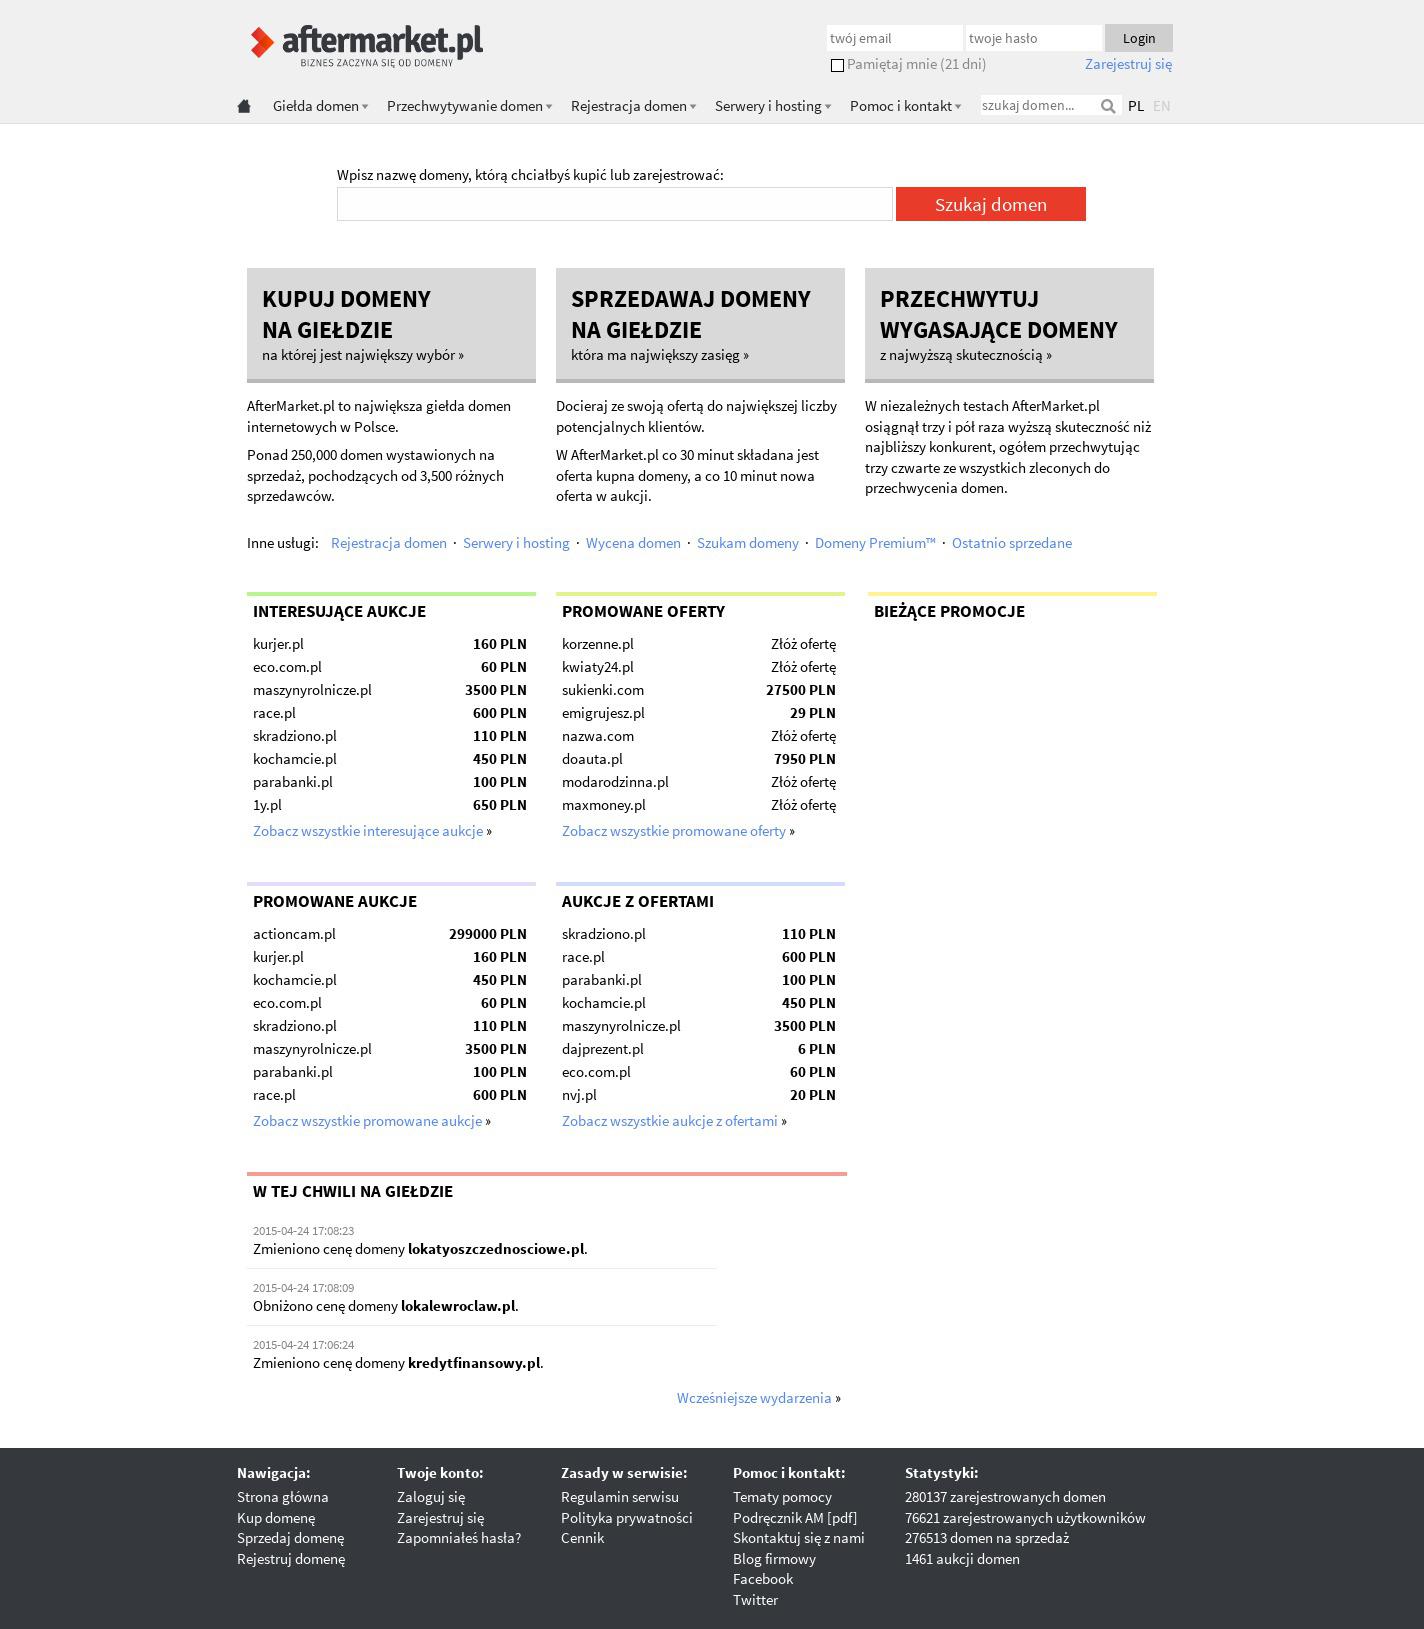
Task: Switch language to EN
Action: pos(1161,106)
